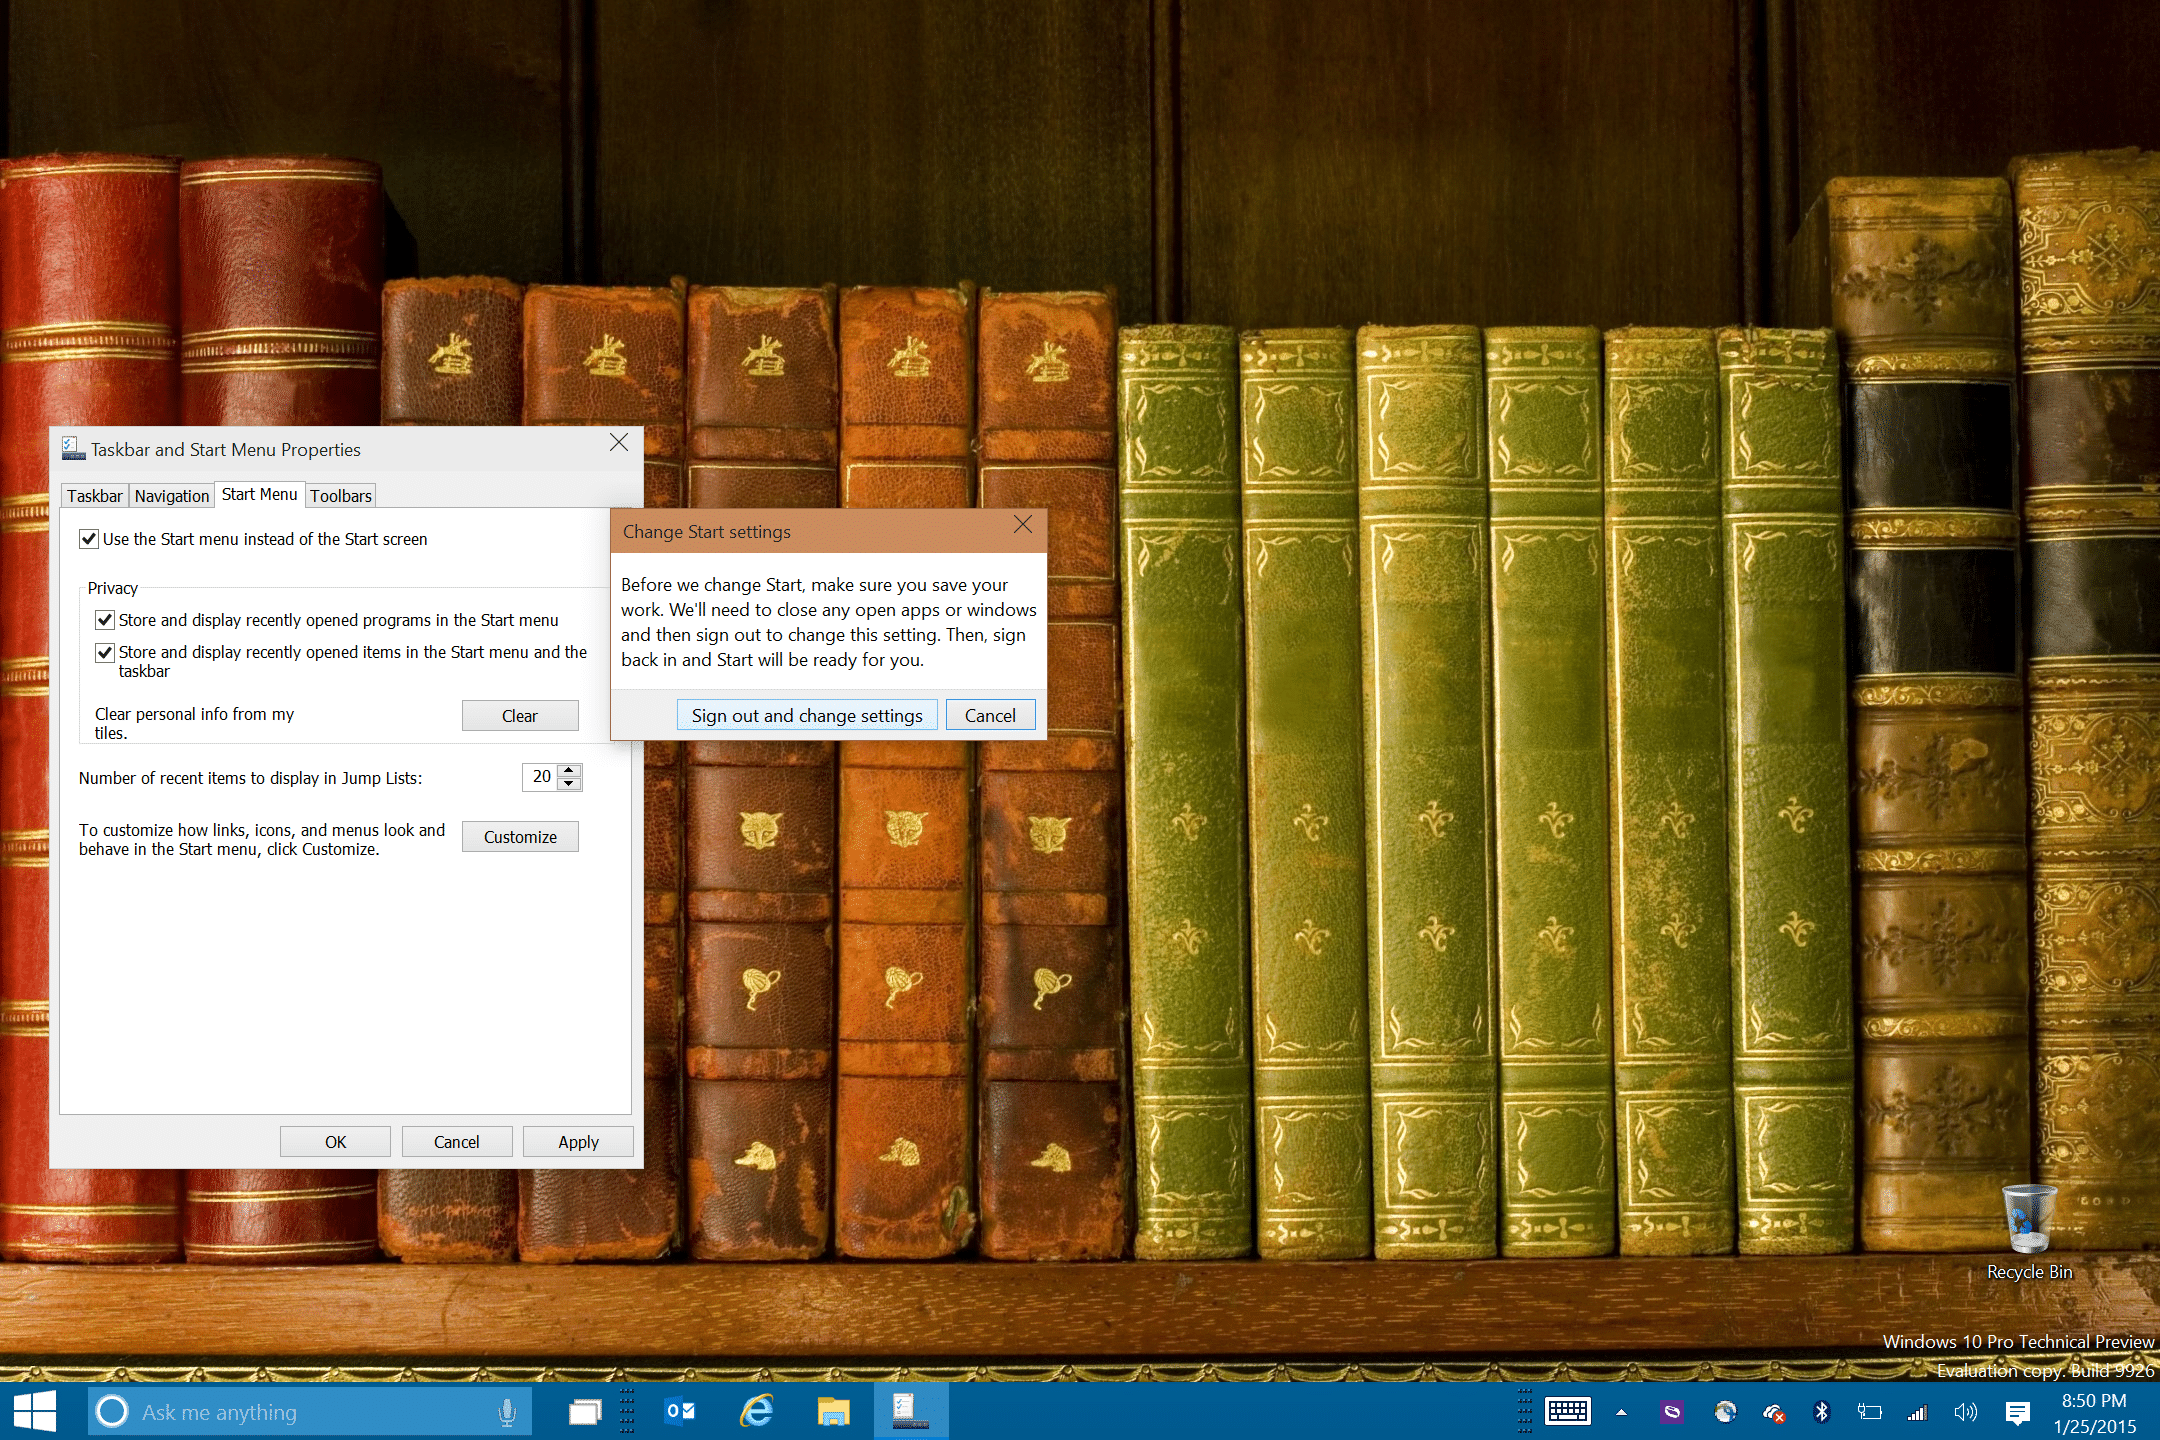
Task: Uncheck Use the Start menu instead of Start screen
Action: pyautogui.click(x=89, y=539)
